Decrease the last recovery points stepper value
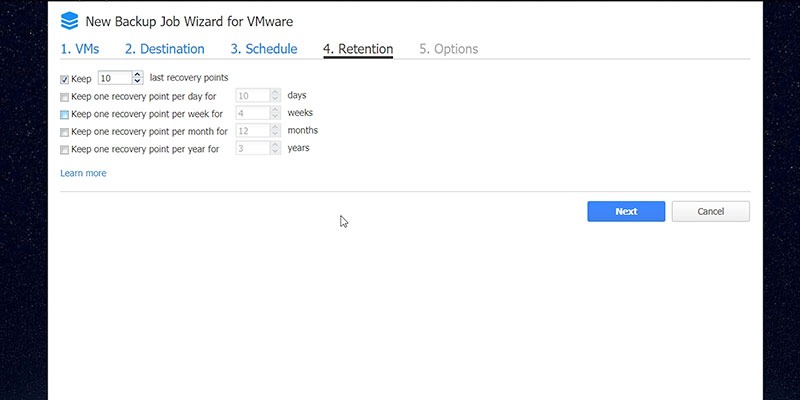This screenshot has height=400, width=800. (x=137, y=81)
